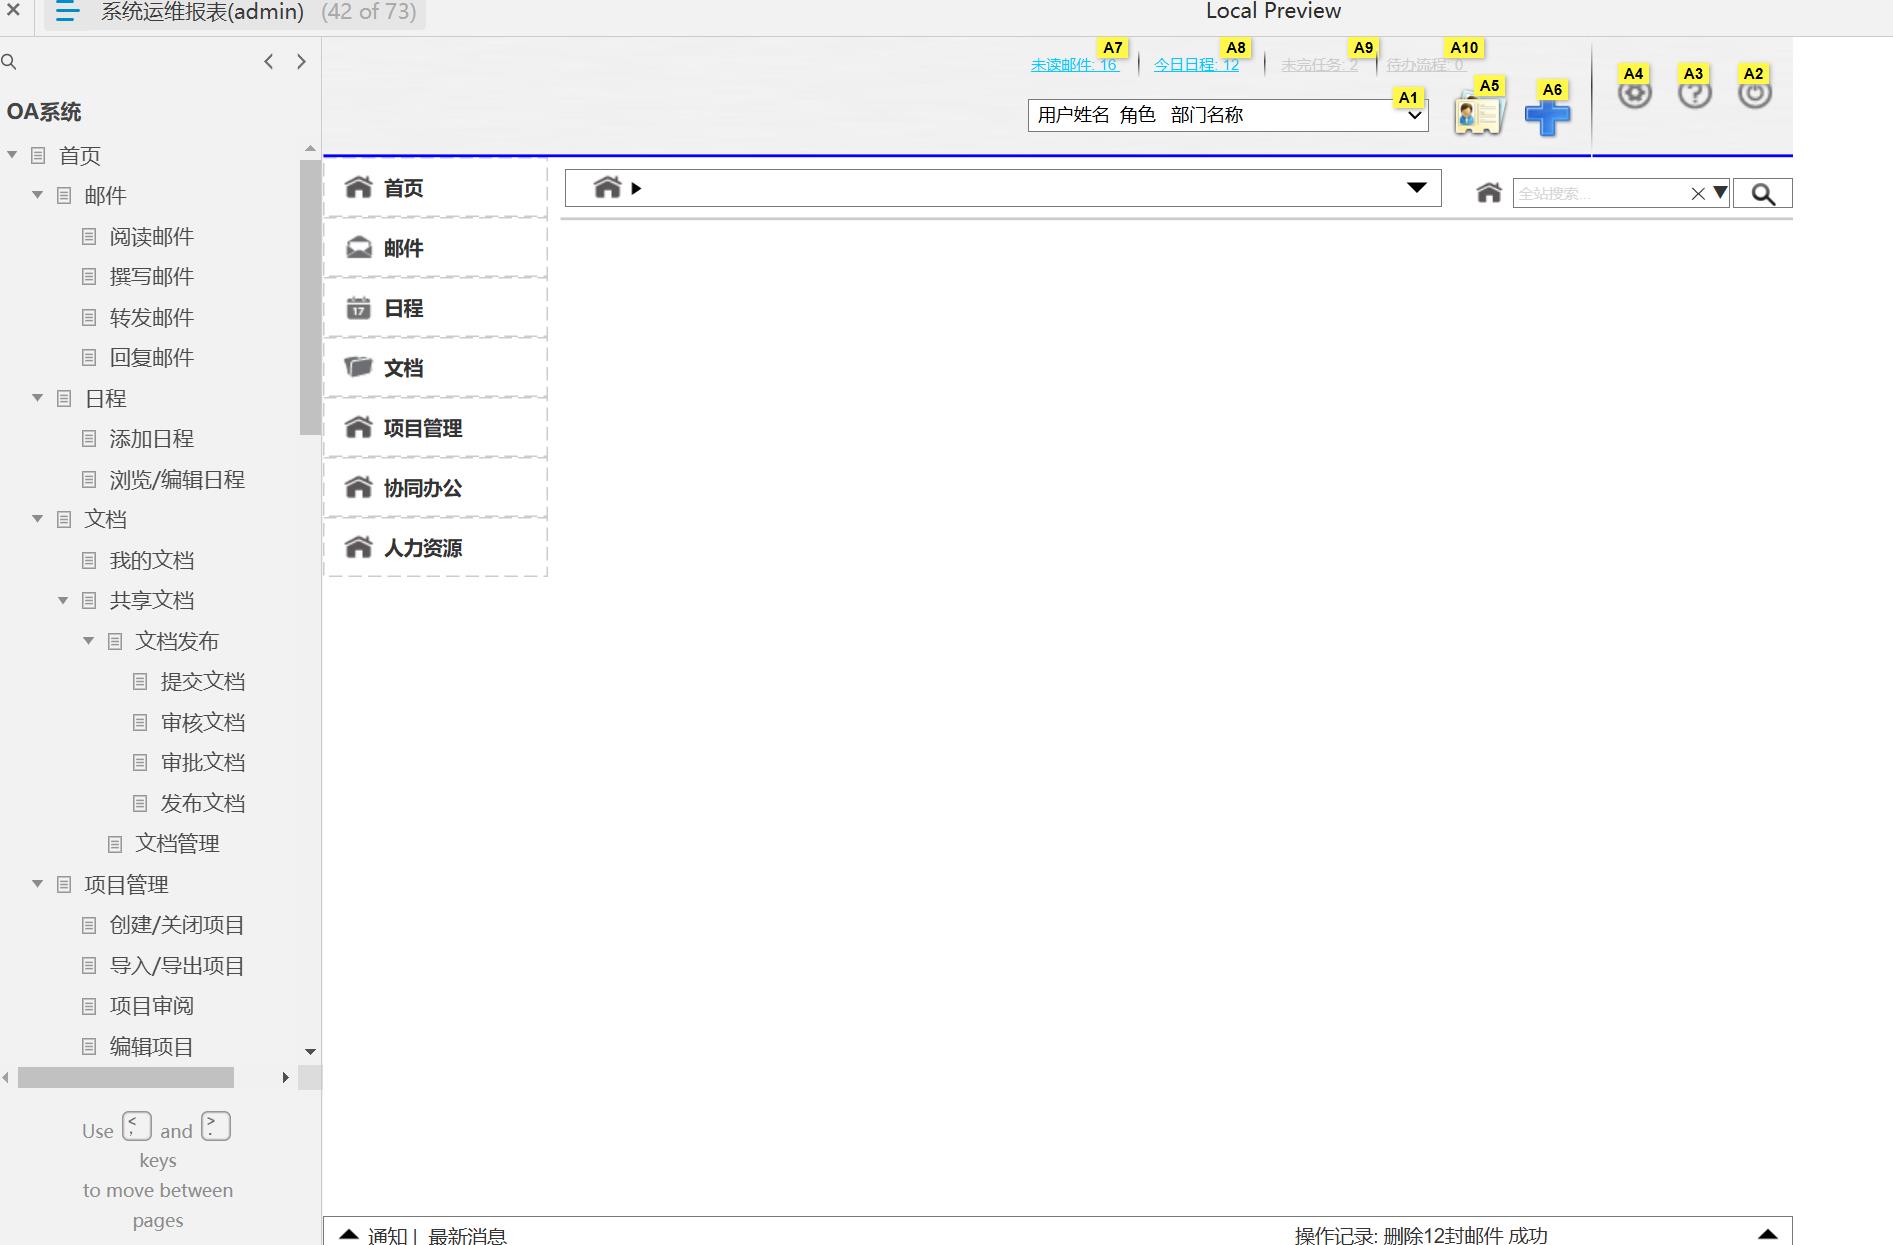1893x1245 pixels.
Task: Select the 发布文档 page in tree
Action: click(x=202, y=803)
